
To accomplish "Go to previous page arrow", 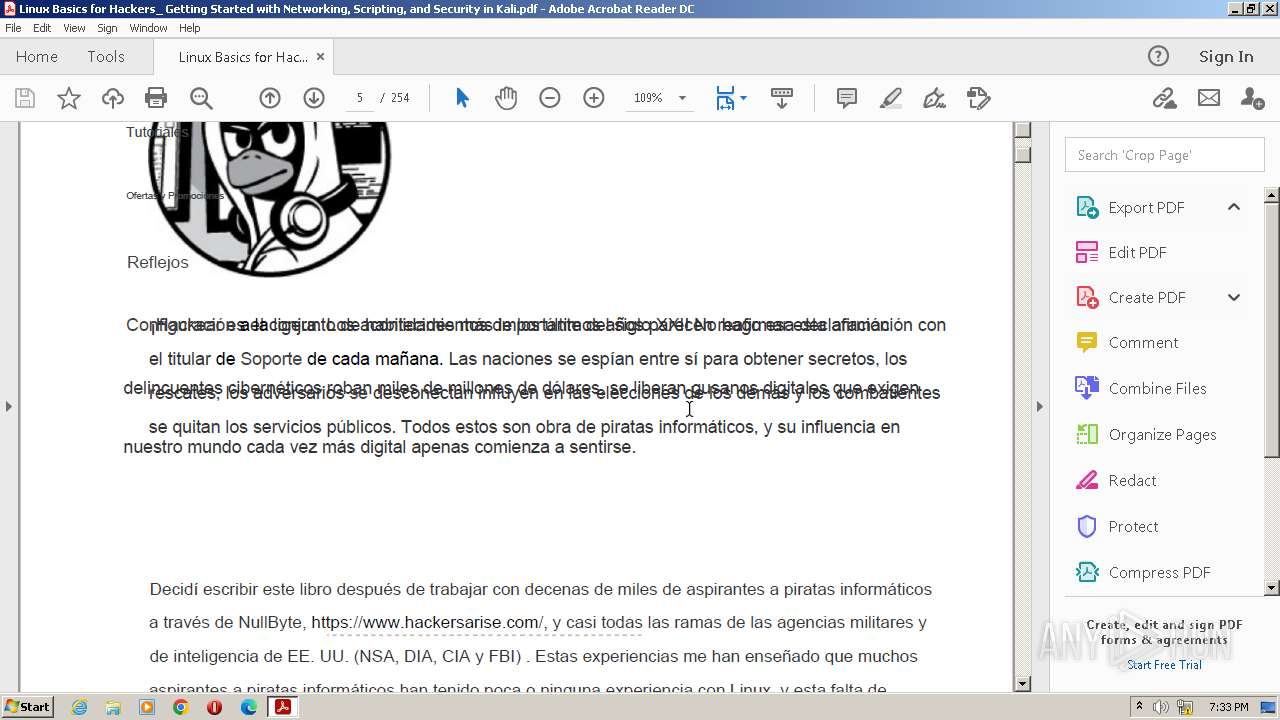I will pyautogui.click(x=270, y=98).
